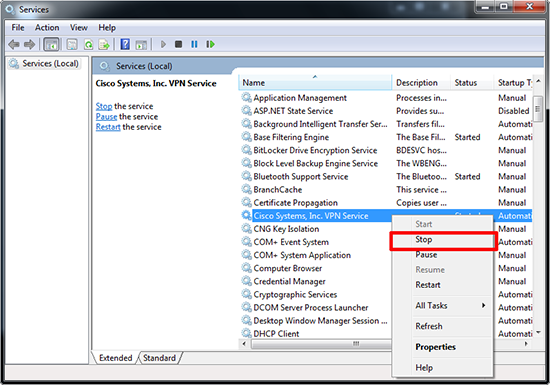Open the Action menu
This screenshot has height=385, width=550.
click(47, 27)
